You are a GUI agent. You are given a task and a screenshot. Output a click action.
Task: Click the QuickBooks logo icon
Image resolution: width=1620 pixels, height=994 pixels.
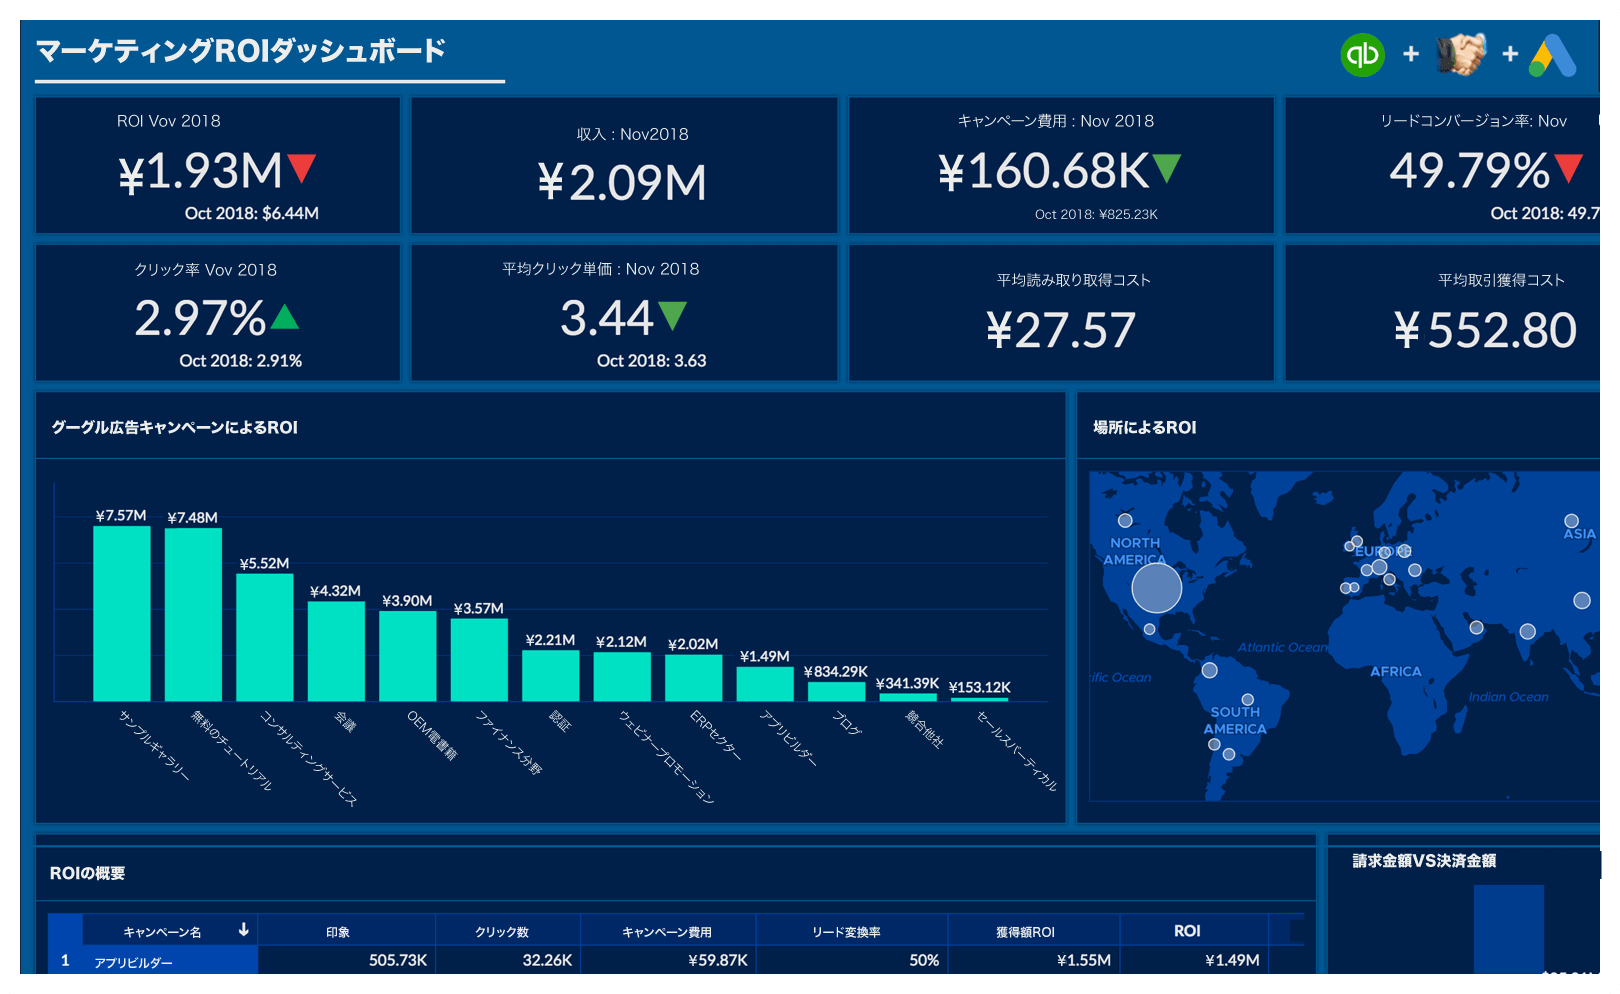[x=1362, y=54]
